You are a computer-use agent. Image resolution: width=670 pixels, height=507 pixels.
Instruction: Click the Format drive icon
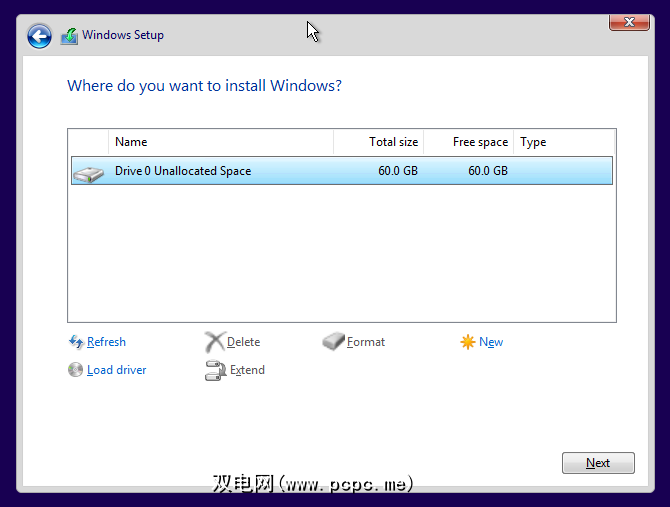[333, 341]
